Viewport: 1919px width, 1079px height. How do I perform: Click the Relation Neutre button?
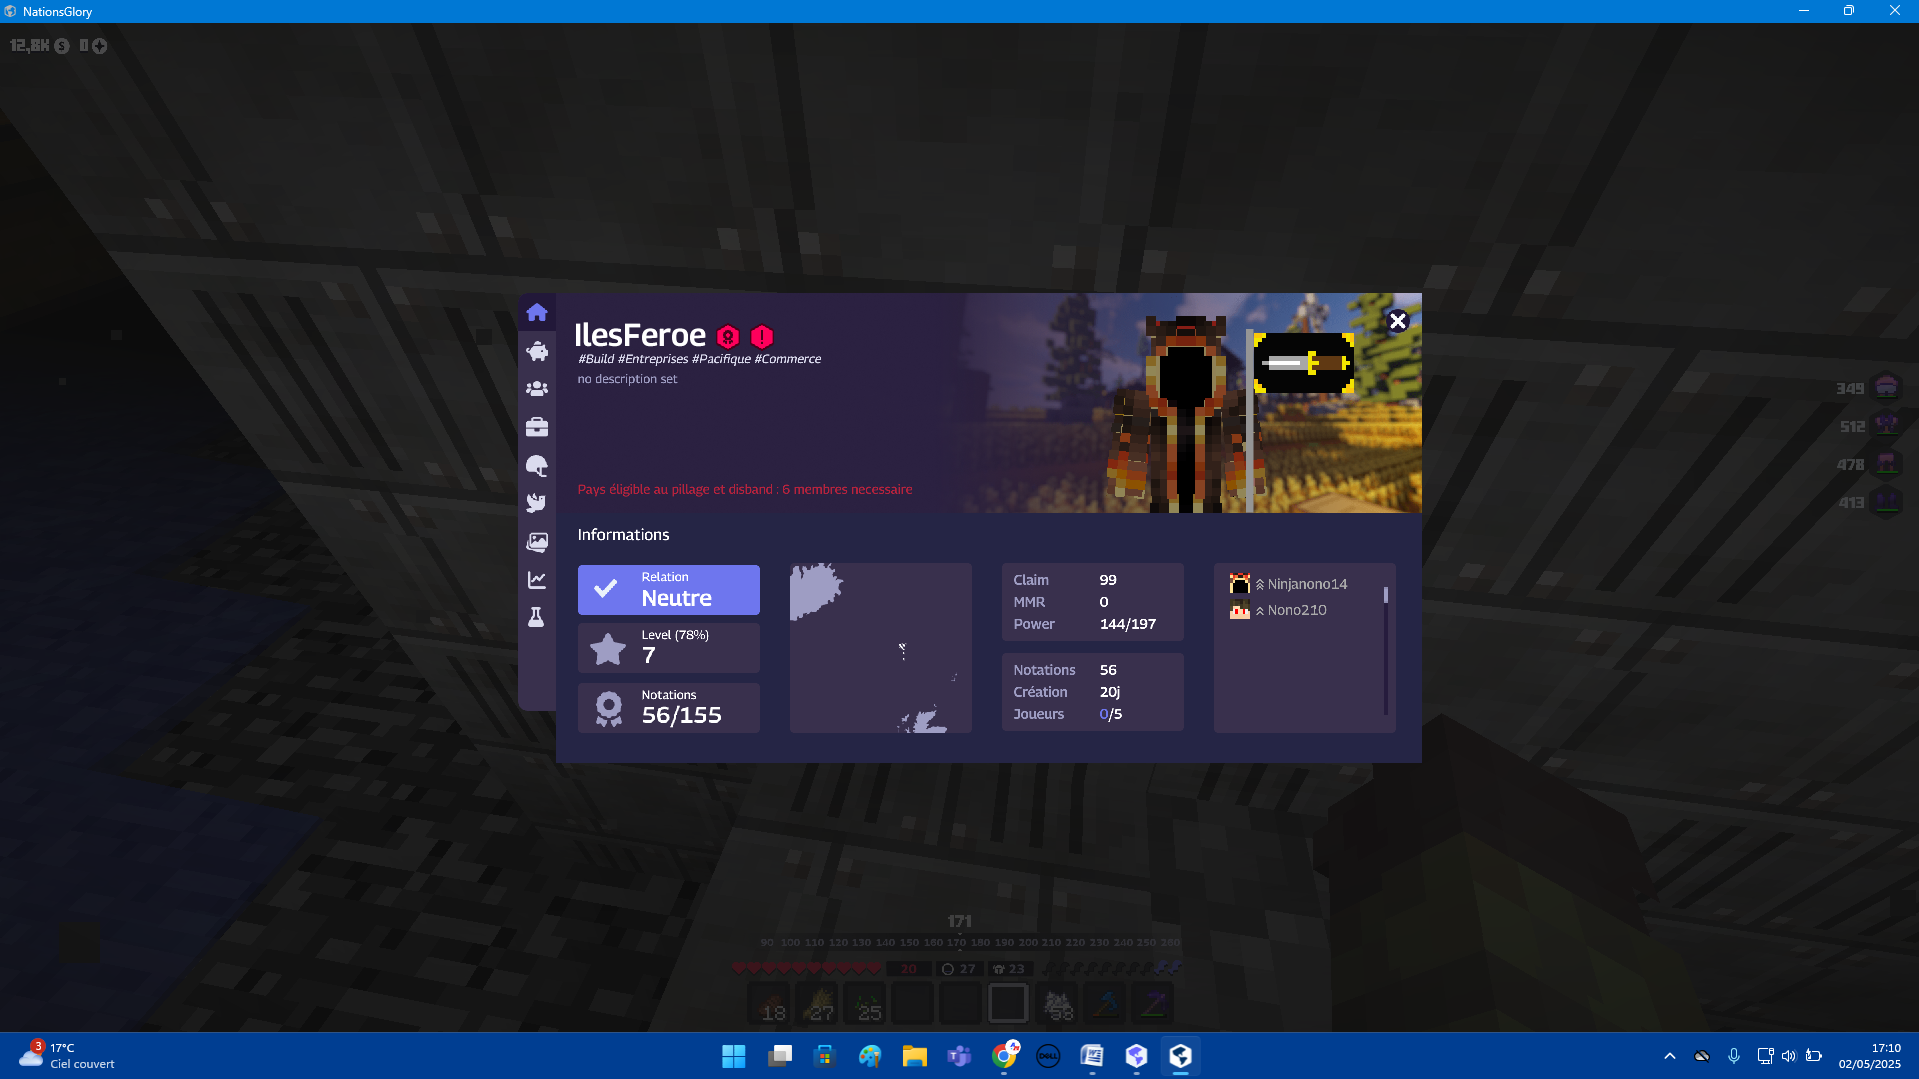coord(669,590)
